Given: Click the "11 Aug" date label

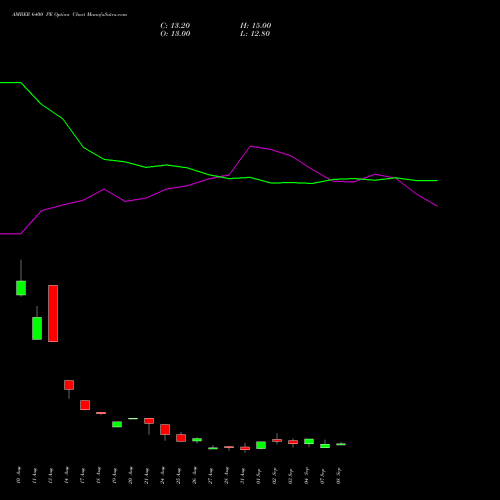Looking at the screenshot, I should pyautogui.click(x=34, y=475).
